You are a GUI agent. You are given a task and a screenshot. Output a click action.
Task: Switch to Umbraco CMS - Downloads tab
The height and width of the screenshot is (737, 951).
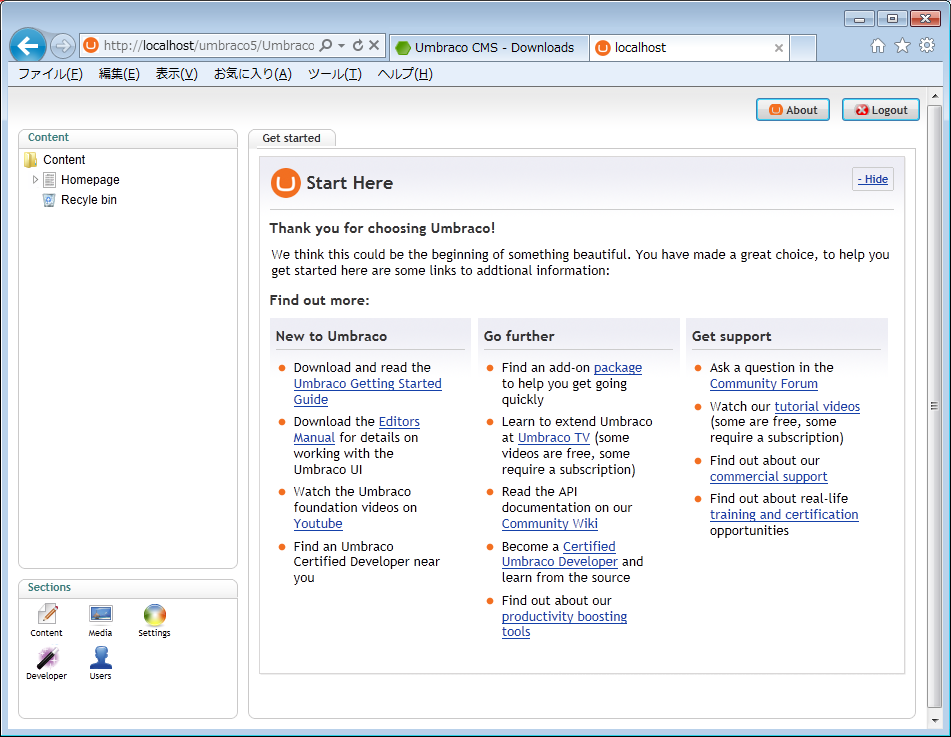486,47
